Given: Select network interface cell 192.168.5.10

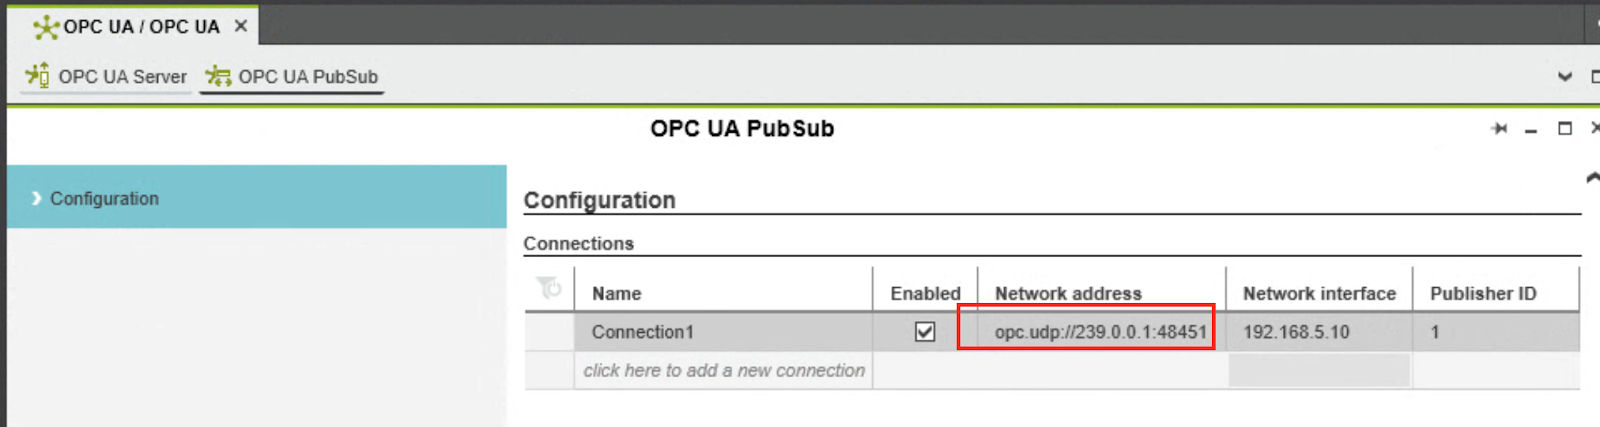Looking at the screenshot, I should tap(1319, 332).
